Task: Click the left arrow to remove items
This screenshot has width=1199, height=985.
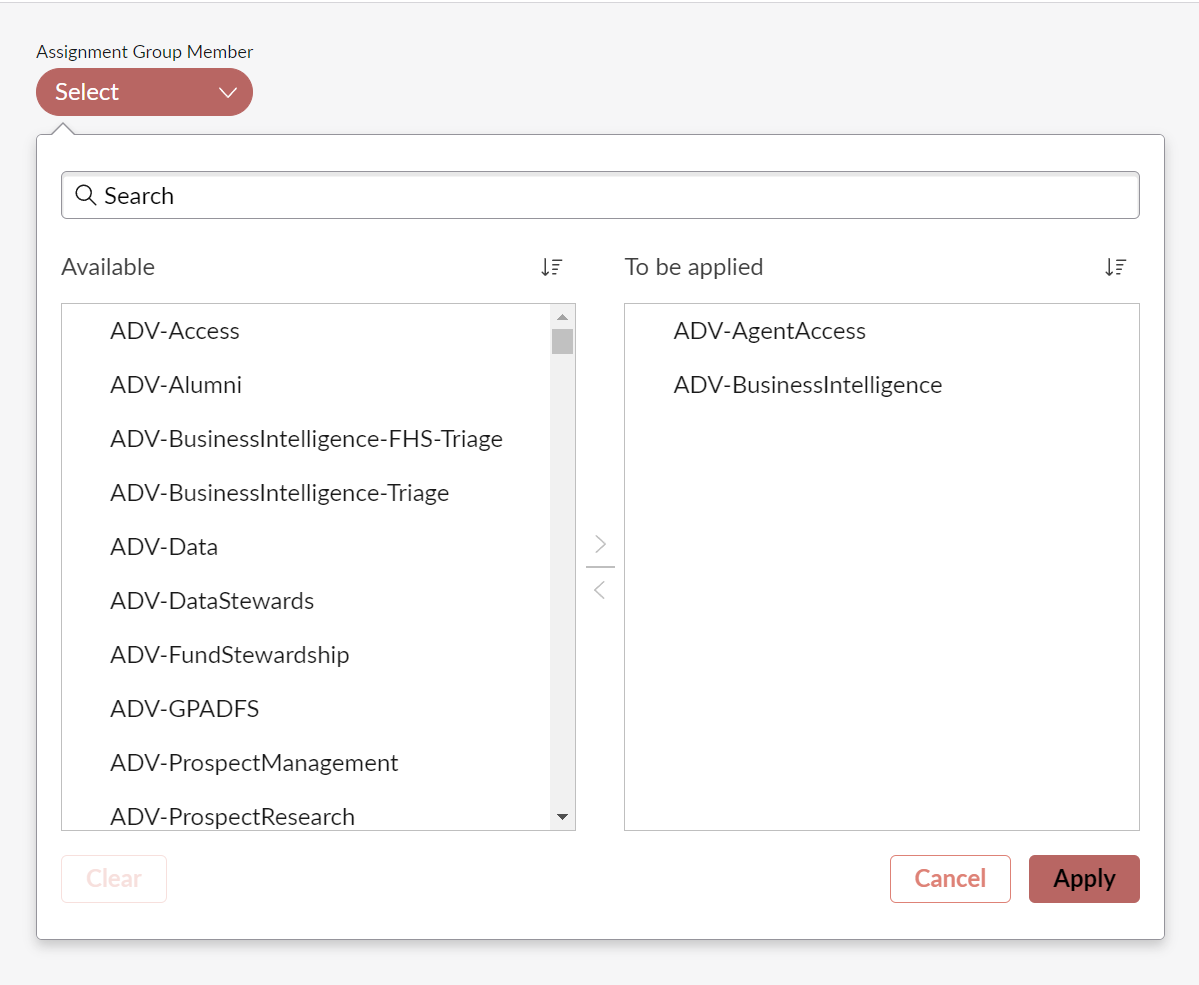Action: coord(600,590)
